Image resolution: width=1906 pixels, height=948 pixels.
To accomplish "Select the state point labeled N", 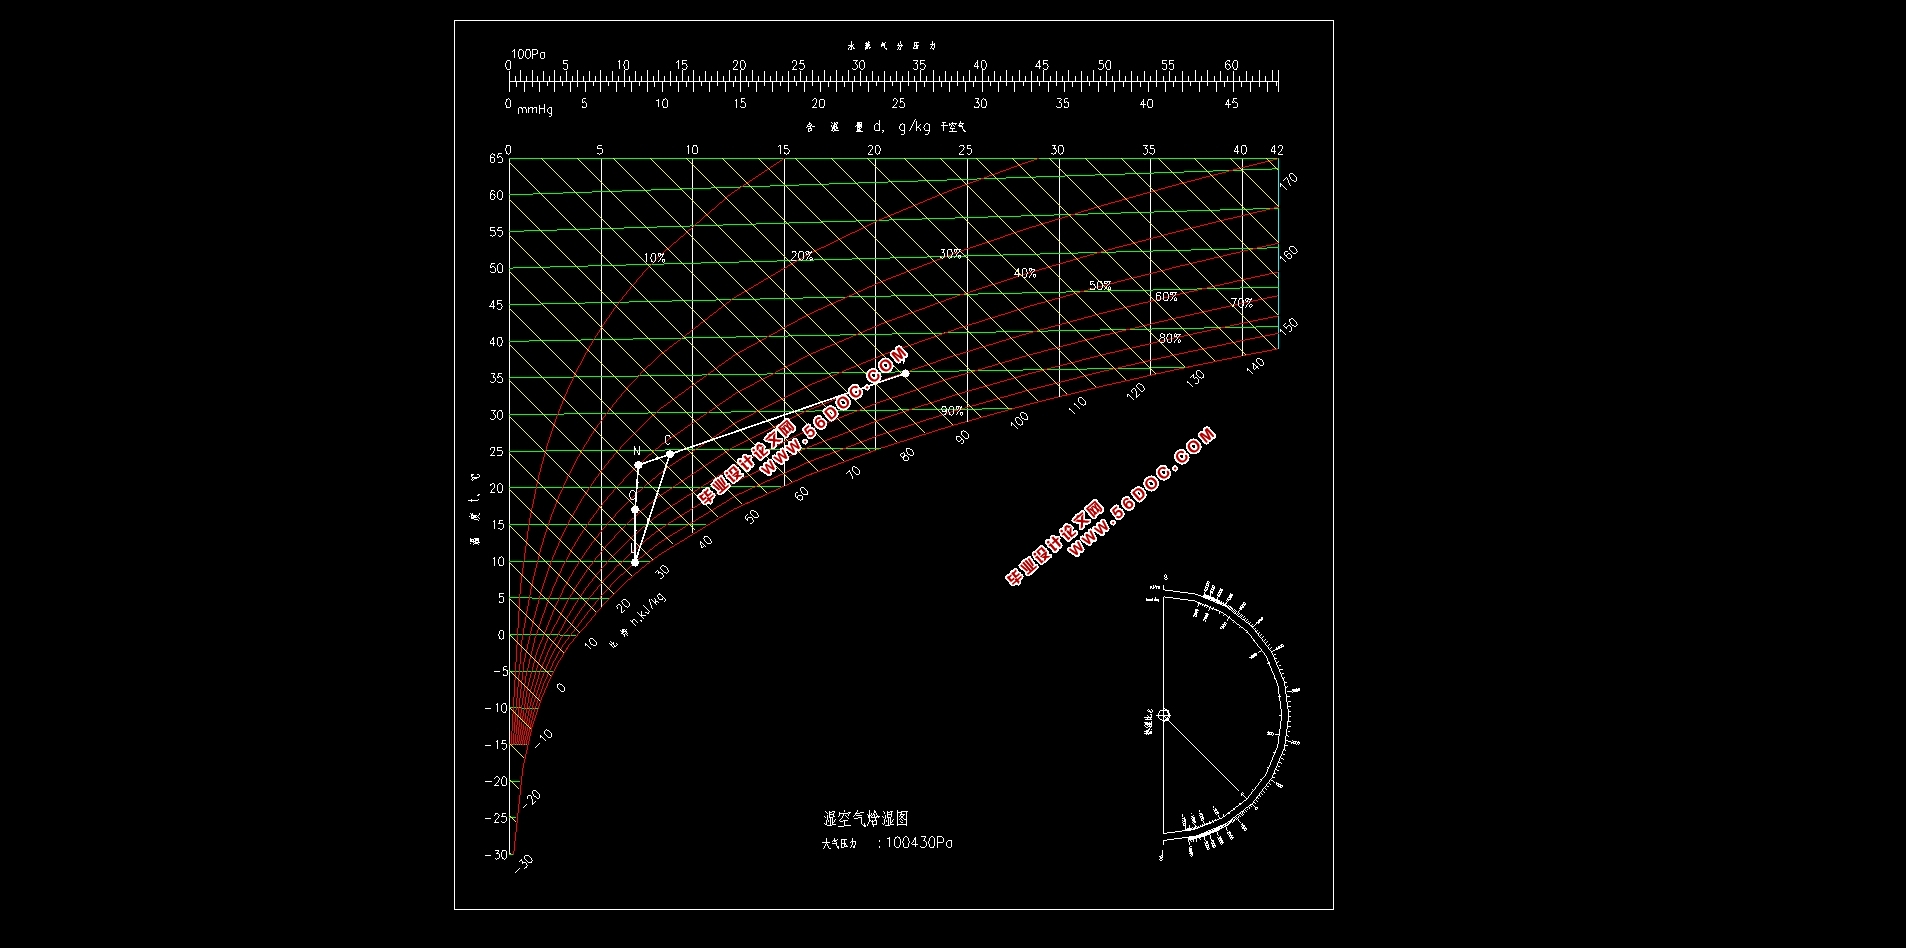I will click(638, 465).
